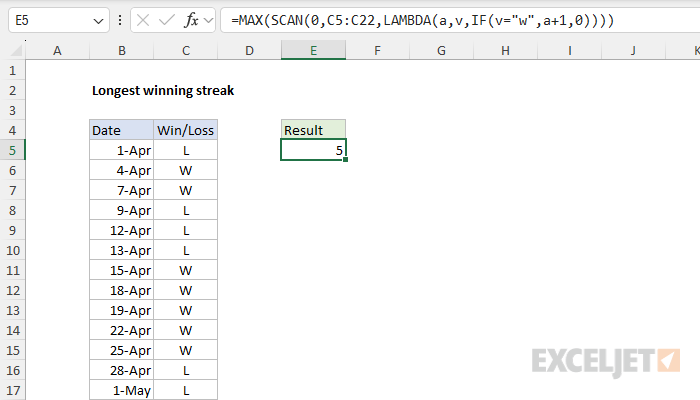700x400 pixels.
Task: Expand the function list dropdown next to fx
Action: [208, 20]
